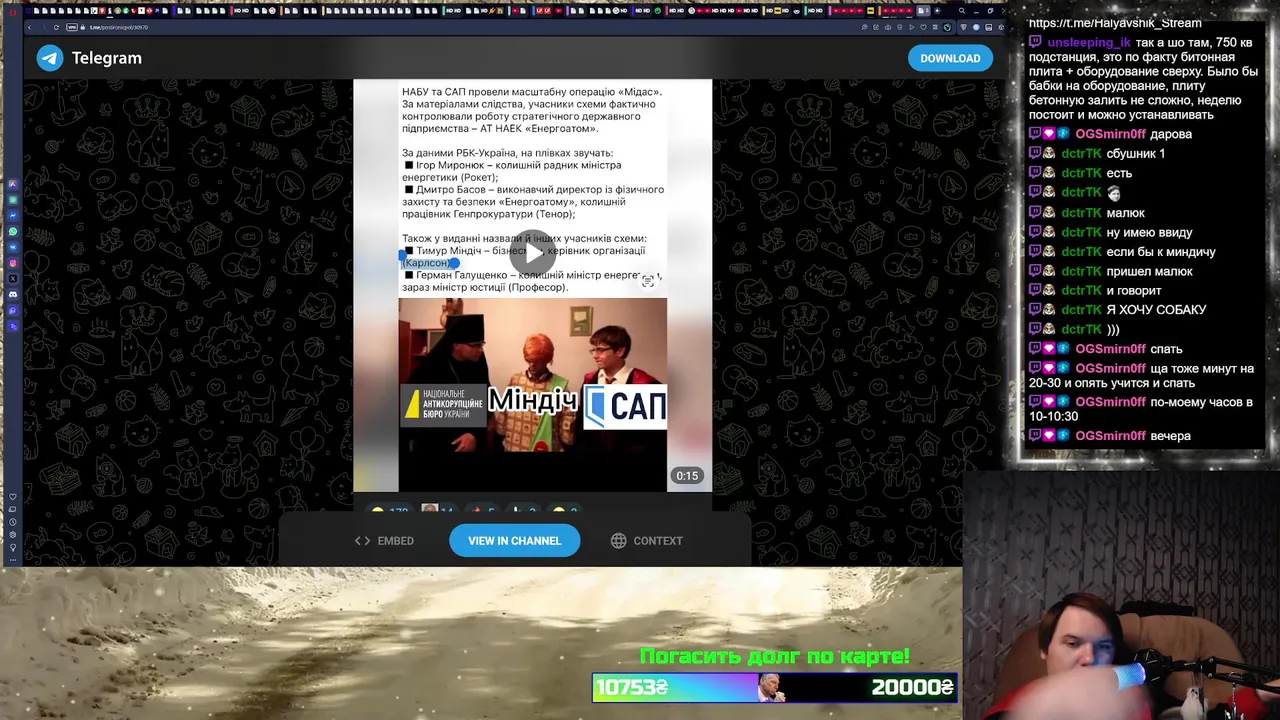The height and width of the screenshot is (720, 1280).
Task: Click post line «Ігор Миронюк – колишній радник»
Action: (x=512, y=171)
